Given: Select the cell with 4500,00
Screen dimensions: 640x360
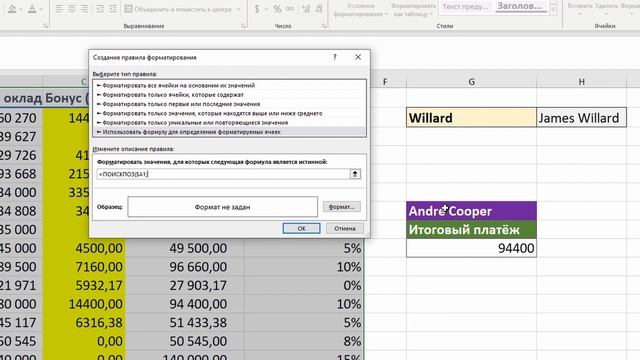Looking at the screenshot, I should pyautogui.click(x=84, y=248).
